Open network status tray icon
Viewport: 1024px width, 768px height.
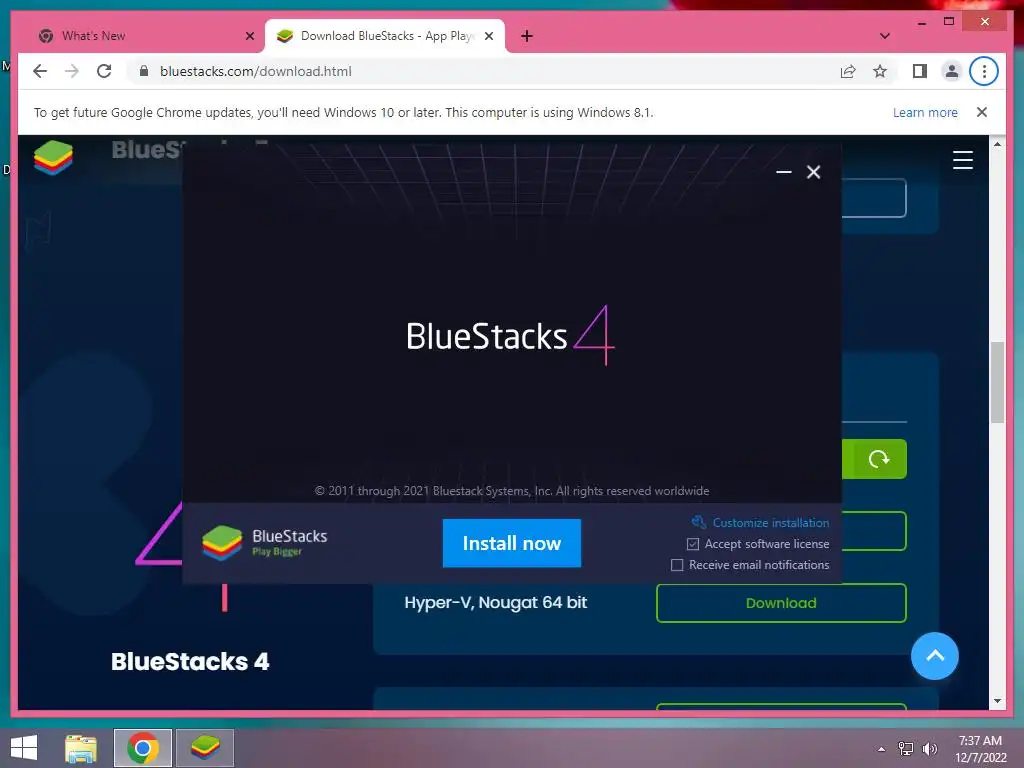pos(906,749)
